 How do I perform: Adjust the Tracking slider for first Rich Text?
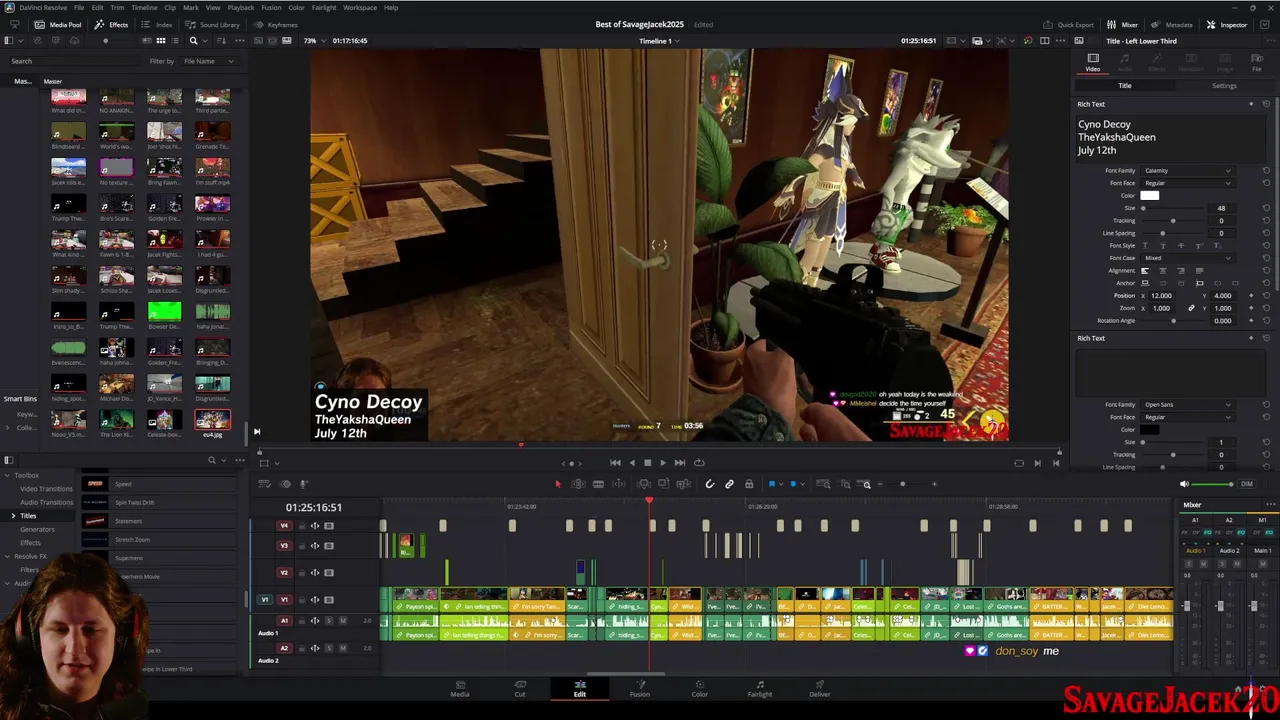pos(1173,221)
